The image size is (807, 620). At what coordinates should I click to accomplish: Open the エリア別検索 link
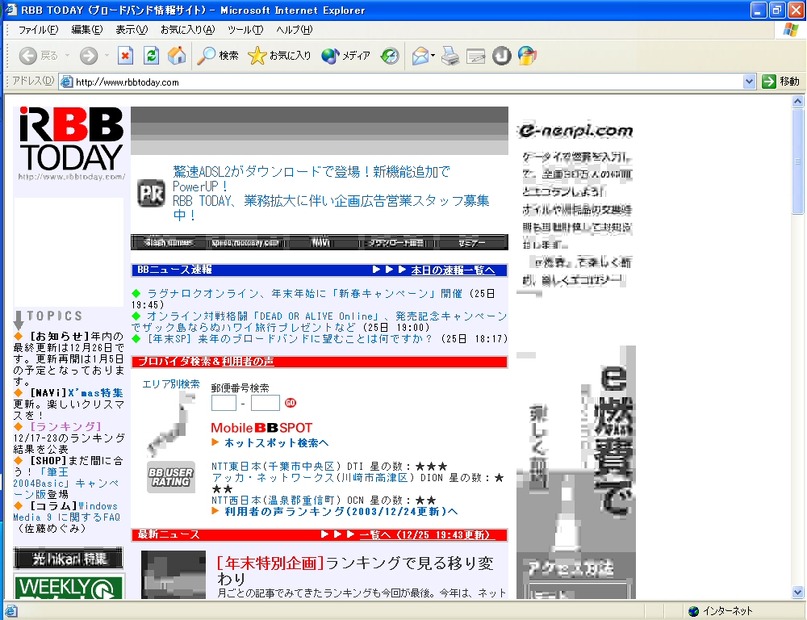click(x=171, y=384)
